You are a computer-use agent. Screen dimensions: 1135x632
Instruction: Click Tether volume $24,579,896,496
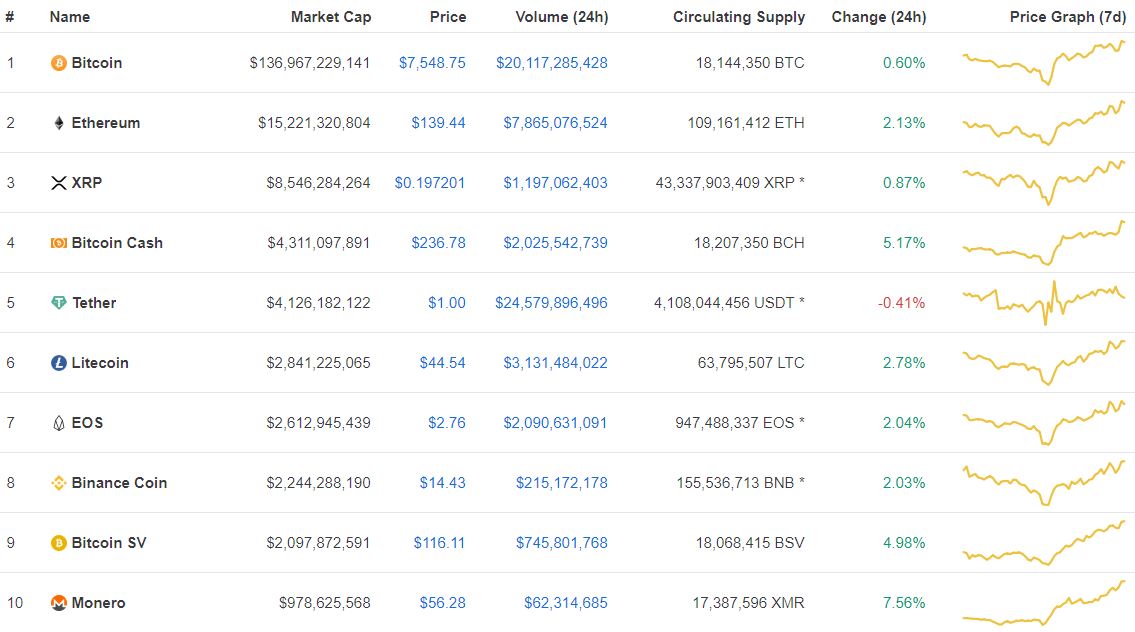click(x=552, y=303)
